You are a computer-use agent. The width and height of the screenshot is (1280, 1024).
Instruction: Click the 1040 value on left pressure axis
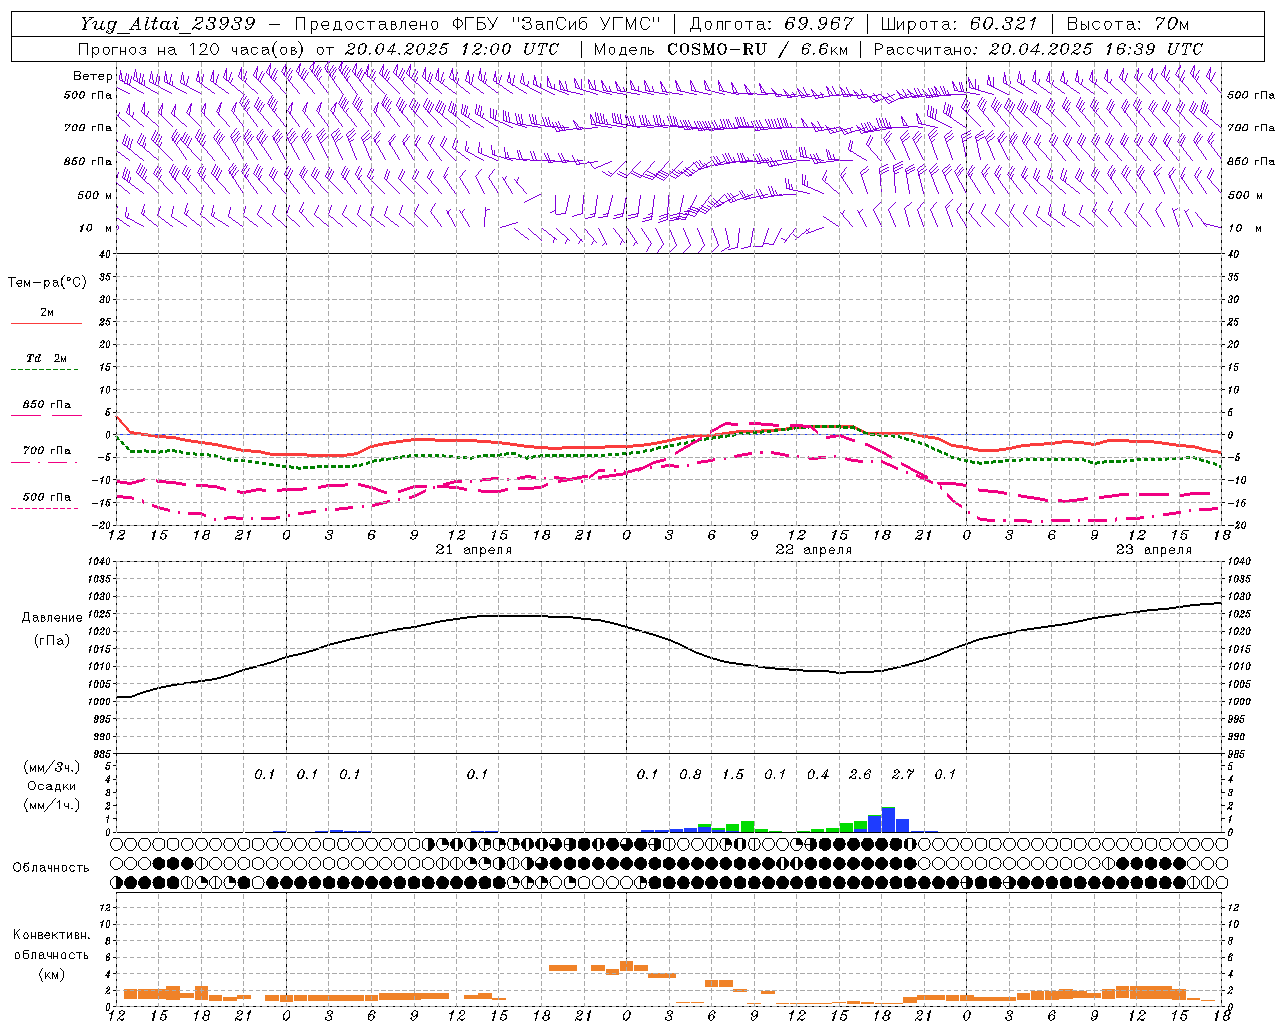click(x=98, y=562)
